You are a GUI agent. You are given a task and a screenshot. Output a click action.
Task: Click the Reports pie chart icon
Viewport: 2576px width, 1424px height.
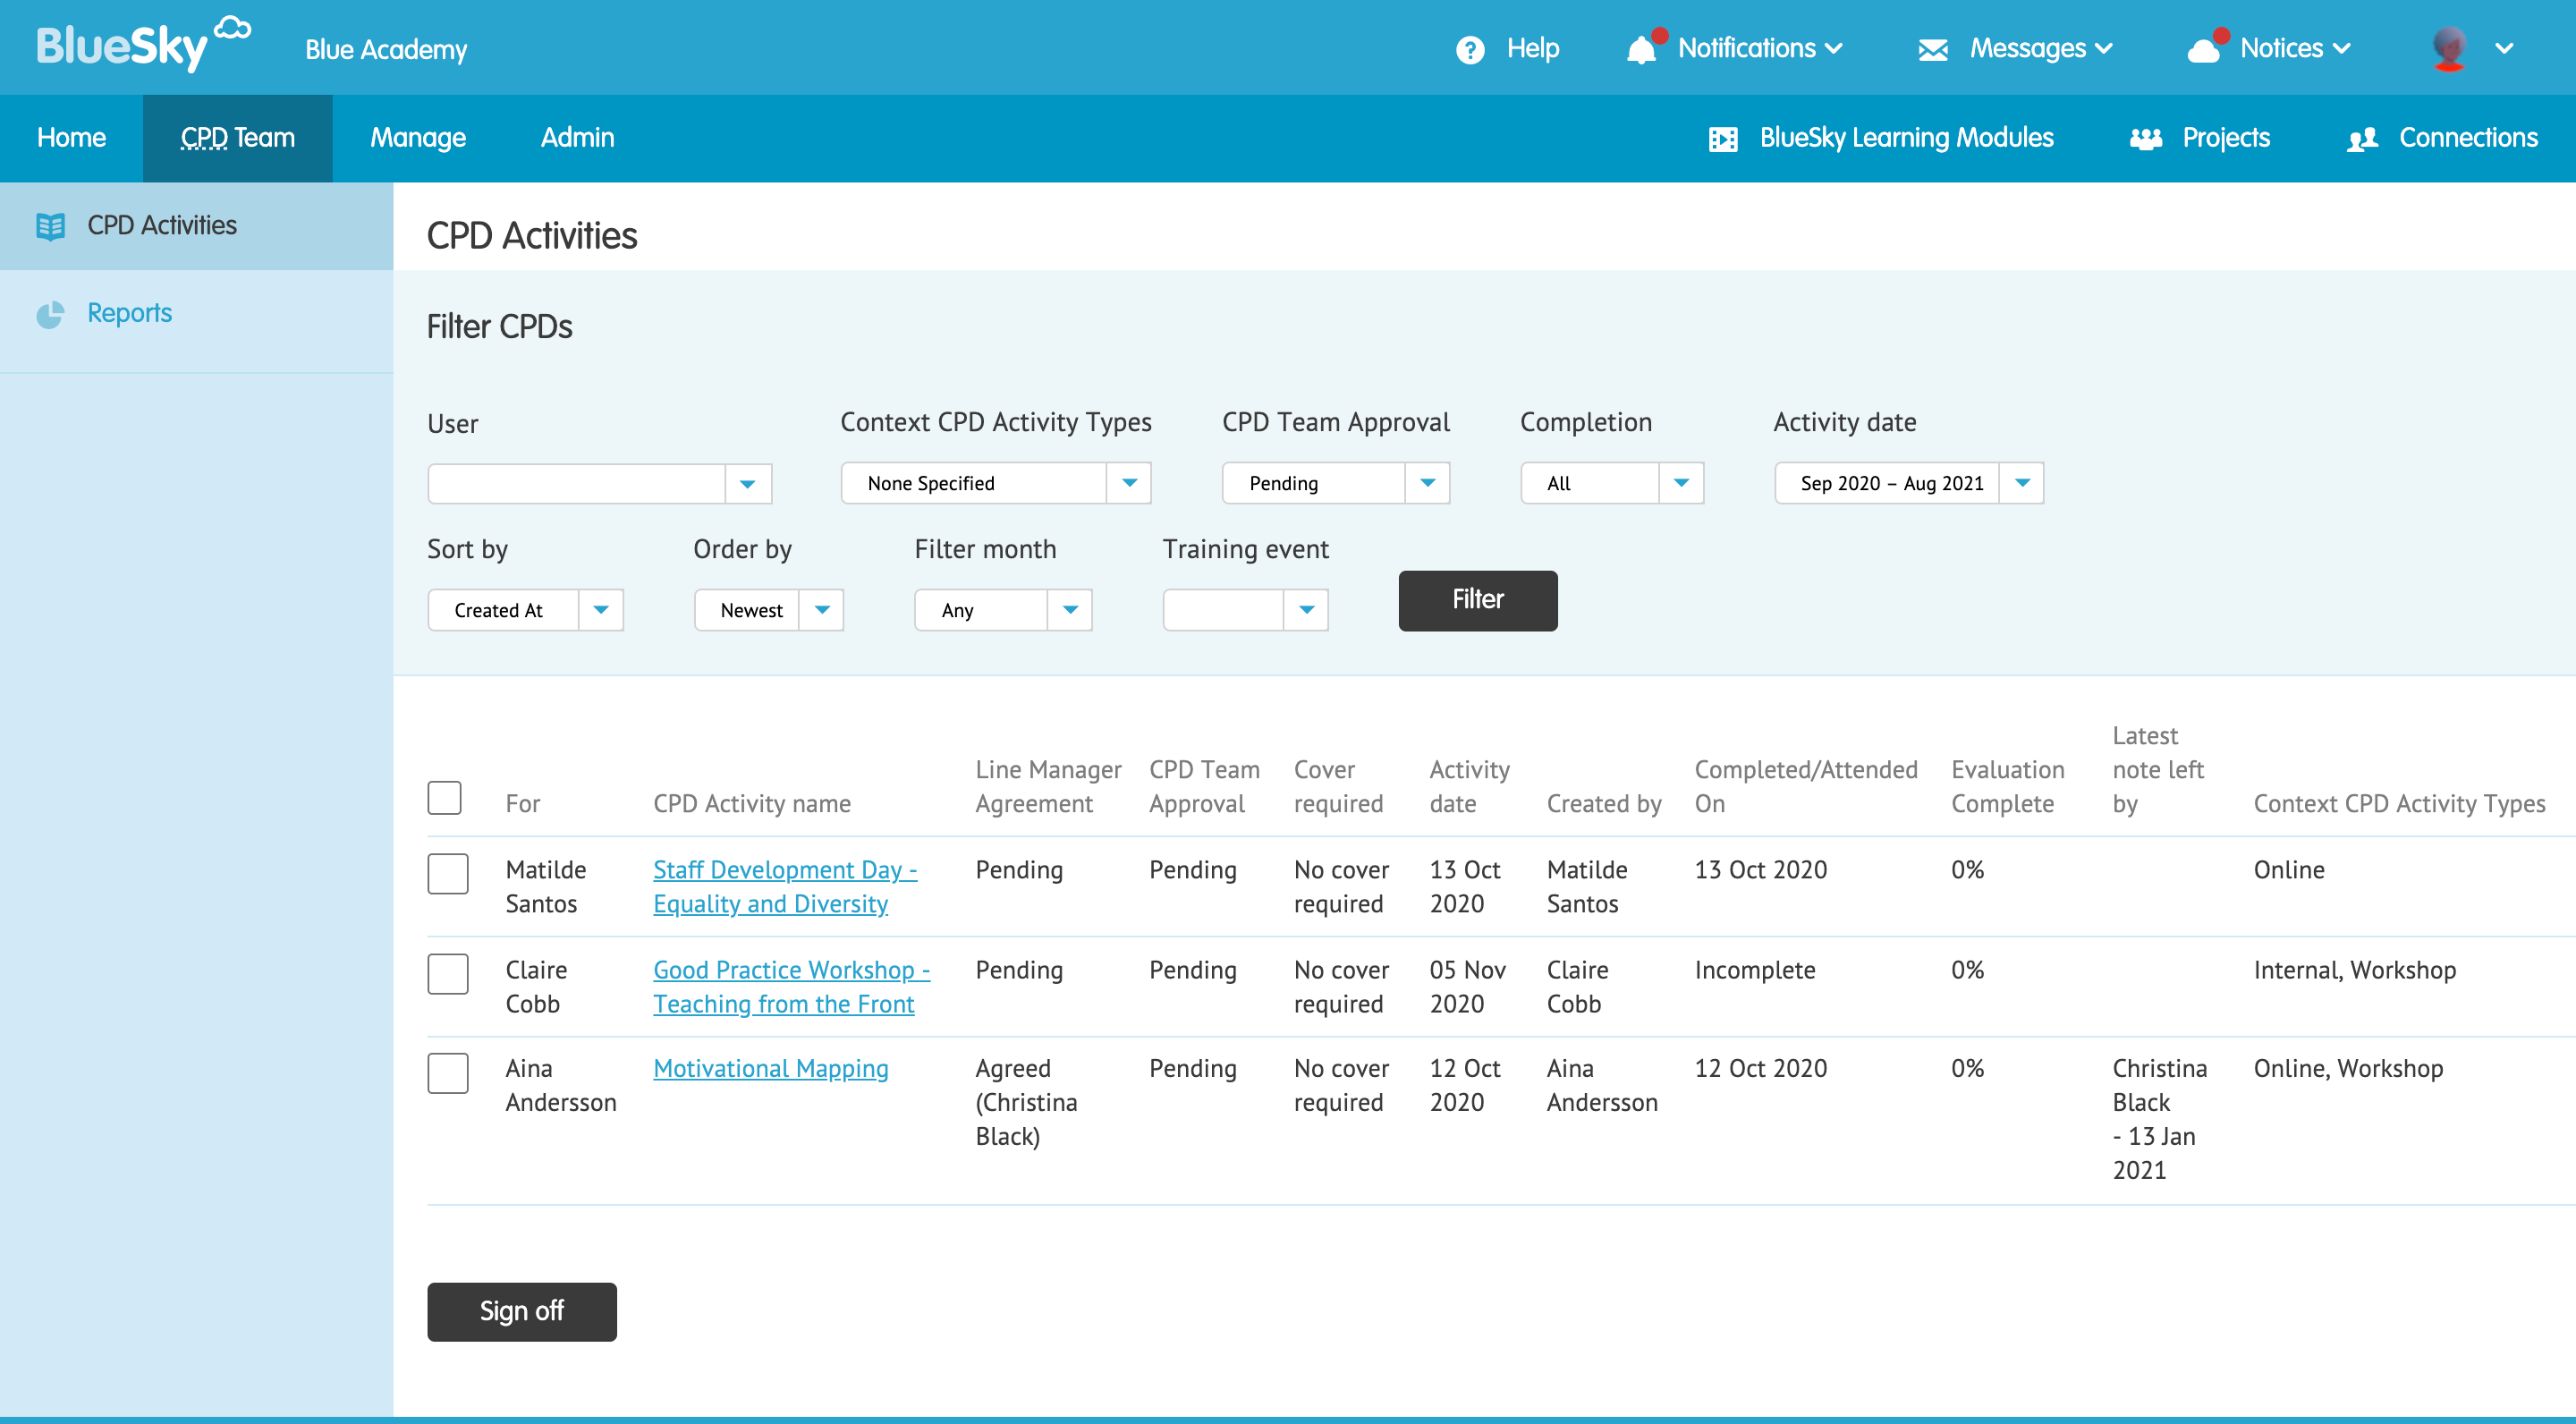[50, 315]
